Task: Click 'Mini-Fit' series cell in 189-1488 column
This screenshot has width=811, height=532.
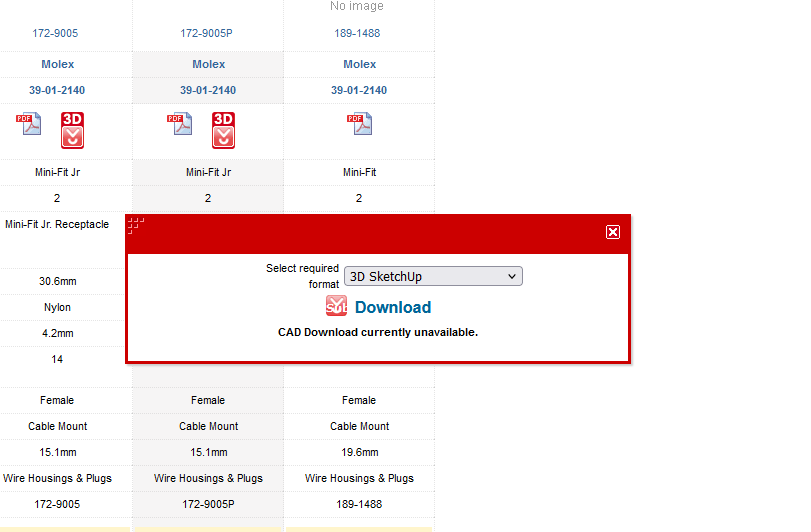Action: 359,172
